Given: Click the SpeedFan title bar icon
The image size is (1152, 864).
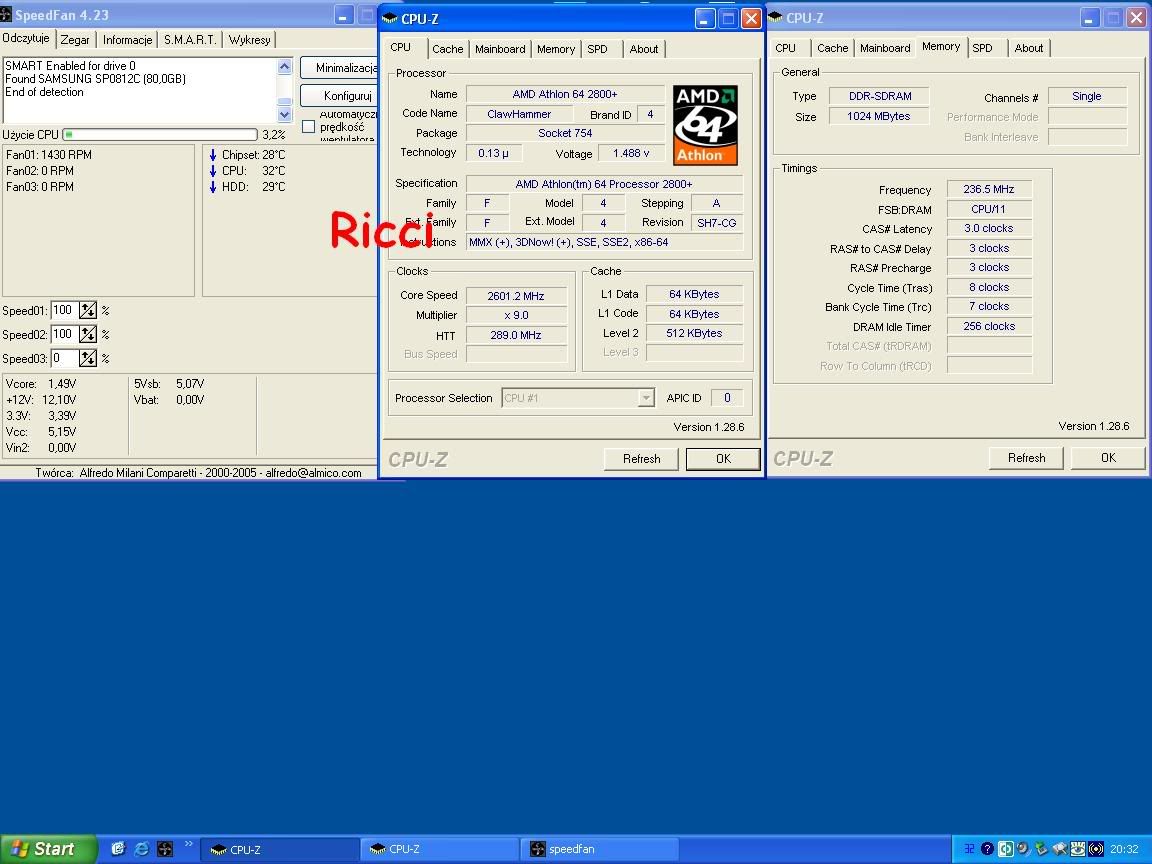Looking at the screenshot, I should [x=6, y=15].
